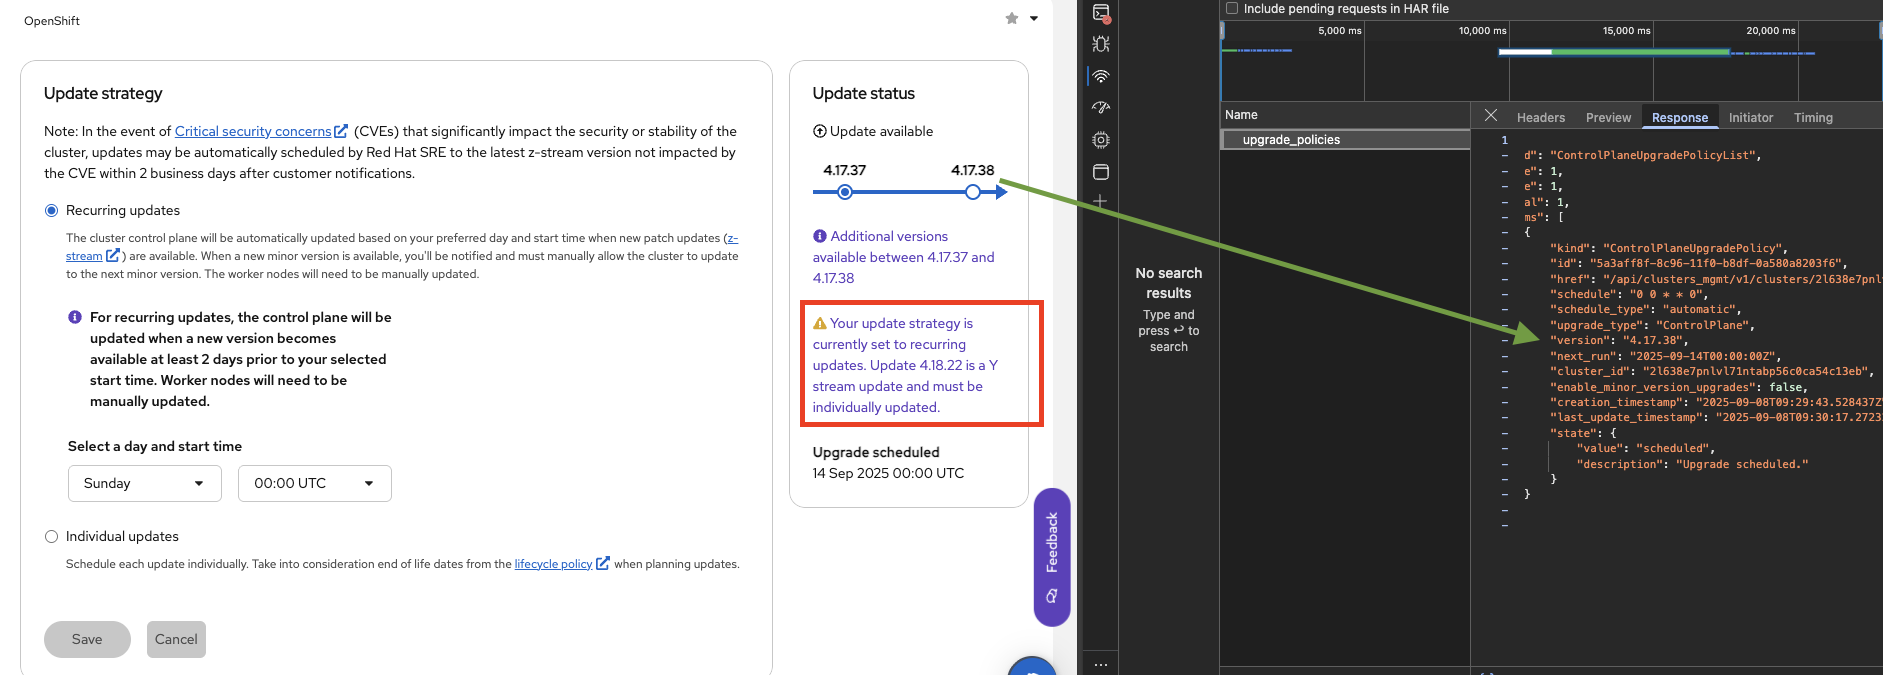Image resolution: width=1883 pixels, height=675 pixels.
Task: Click the plus icon to add DevTools tools
Action: tap(1100, 201)
